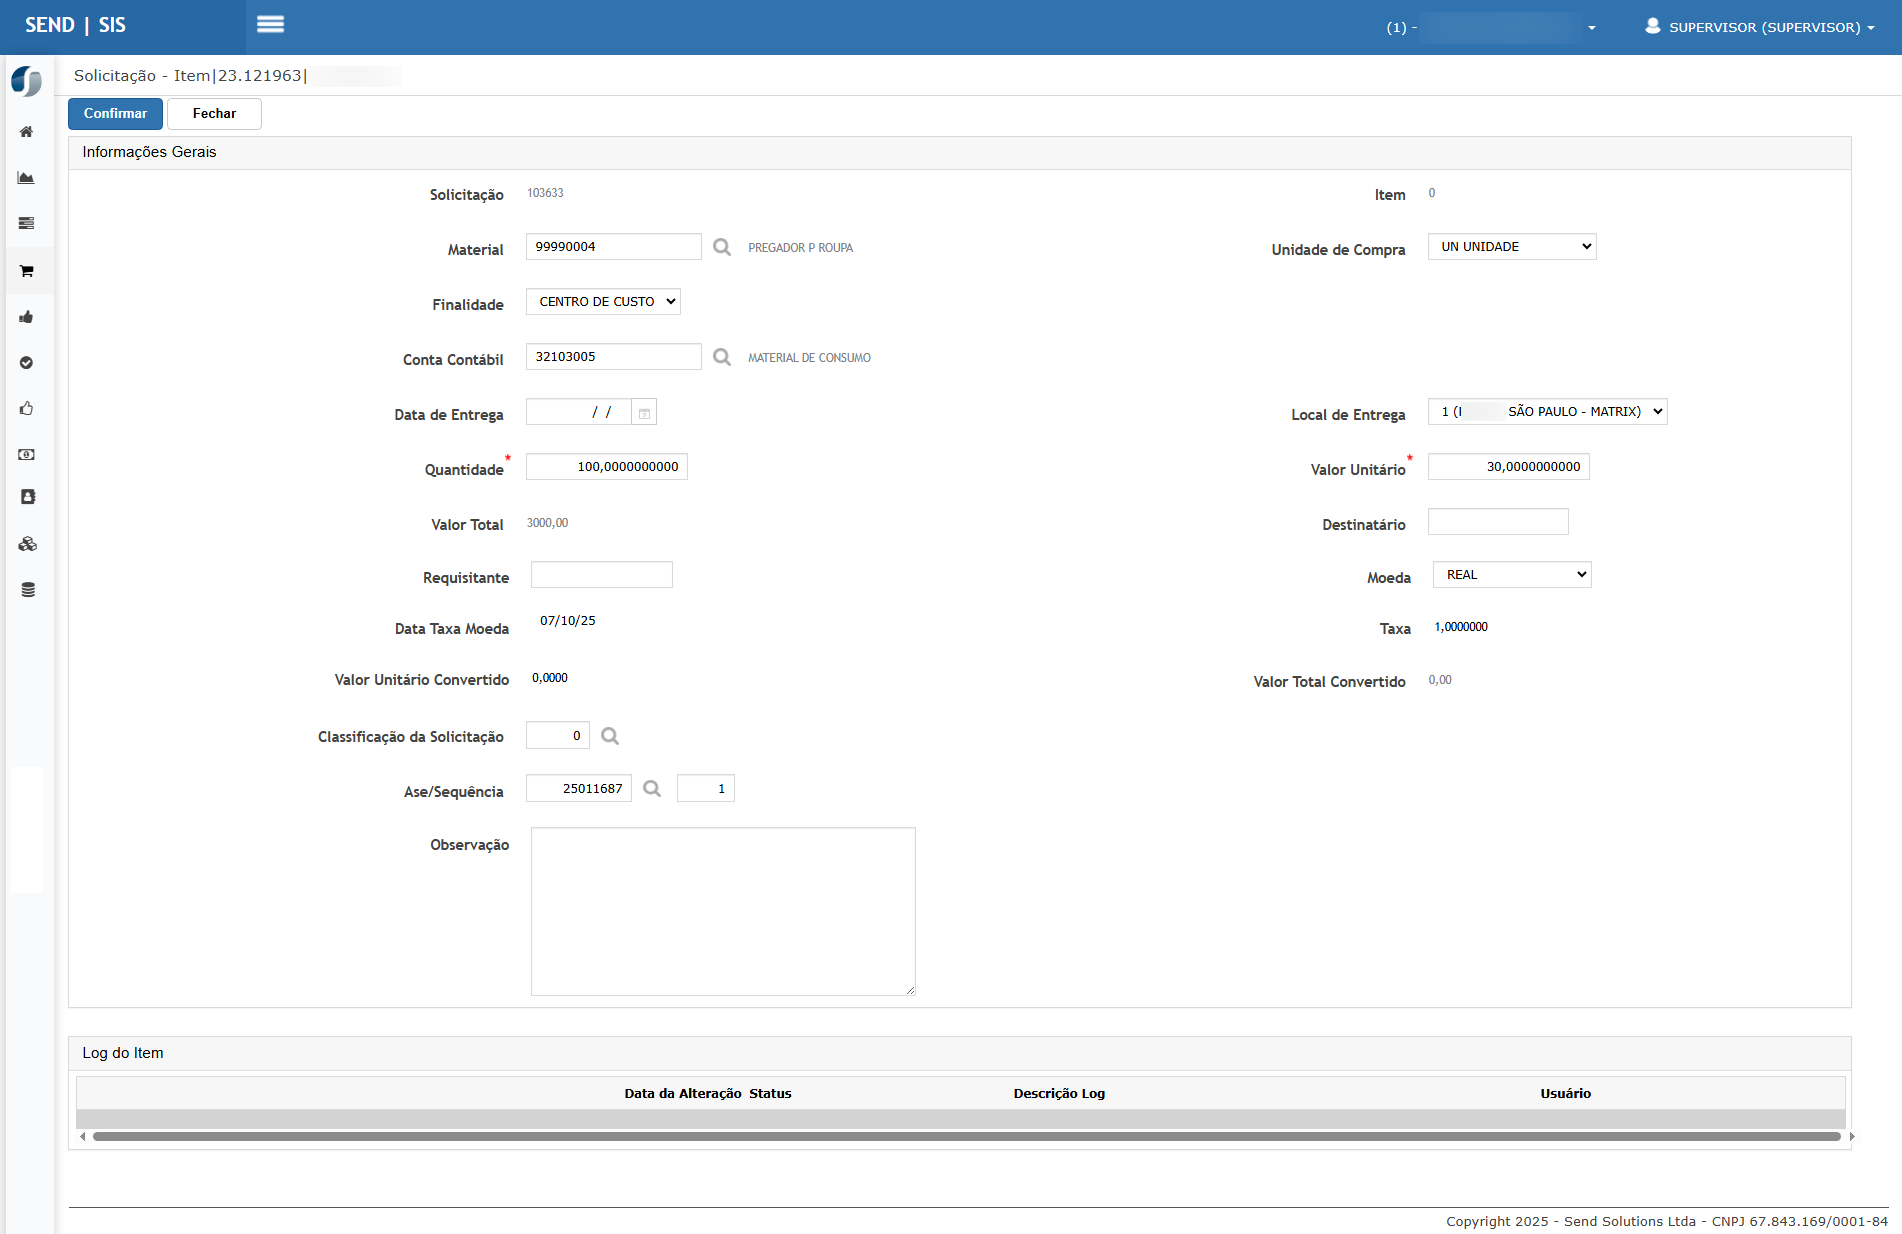Click the Fechar button

pyautogui.click(x=214, y=114)
